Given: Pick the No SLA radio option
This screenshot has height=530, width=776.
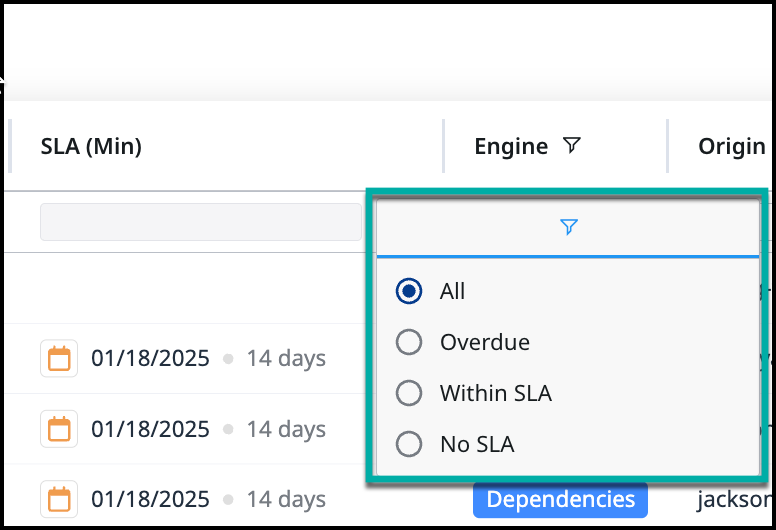Looking at the screenshot, I should point(409,444).
